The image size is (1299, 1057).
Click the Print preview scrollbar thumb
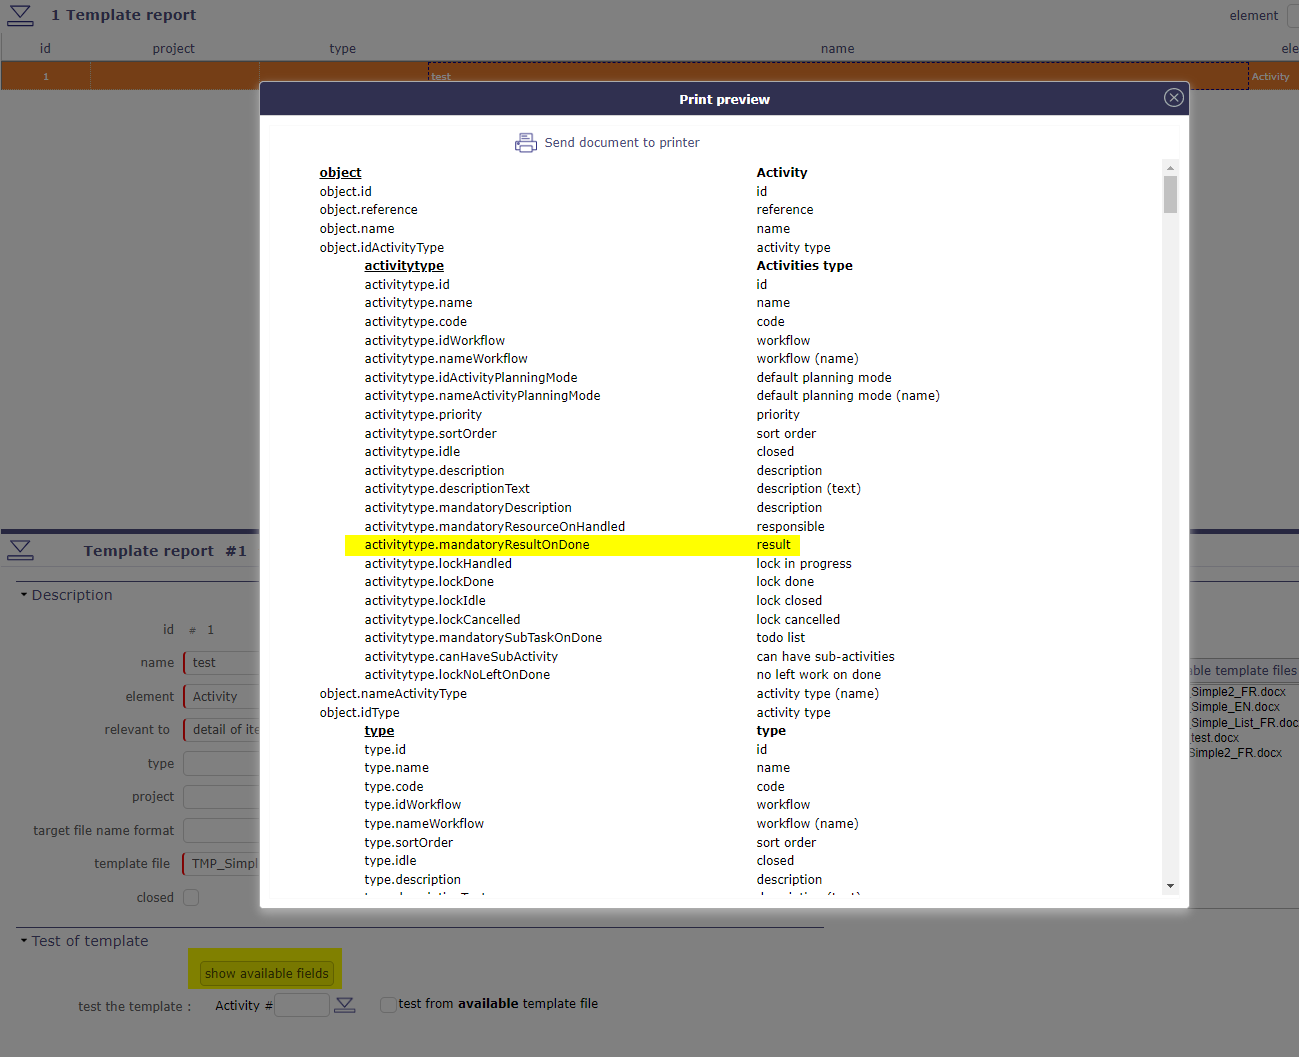[x=1170, y=195]
